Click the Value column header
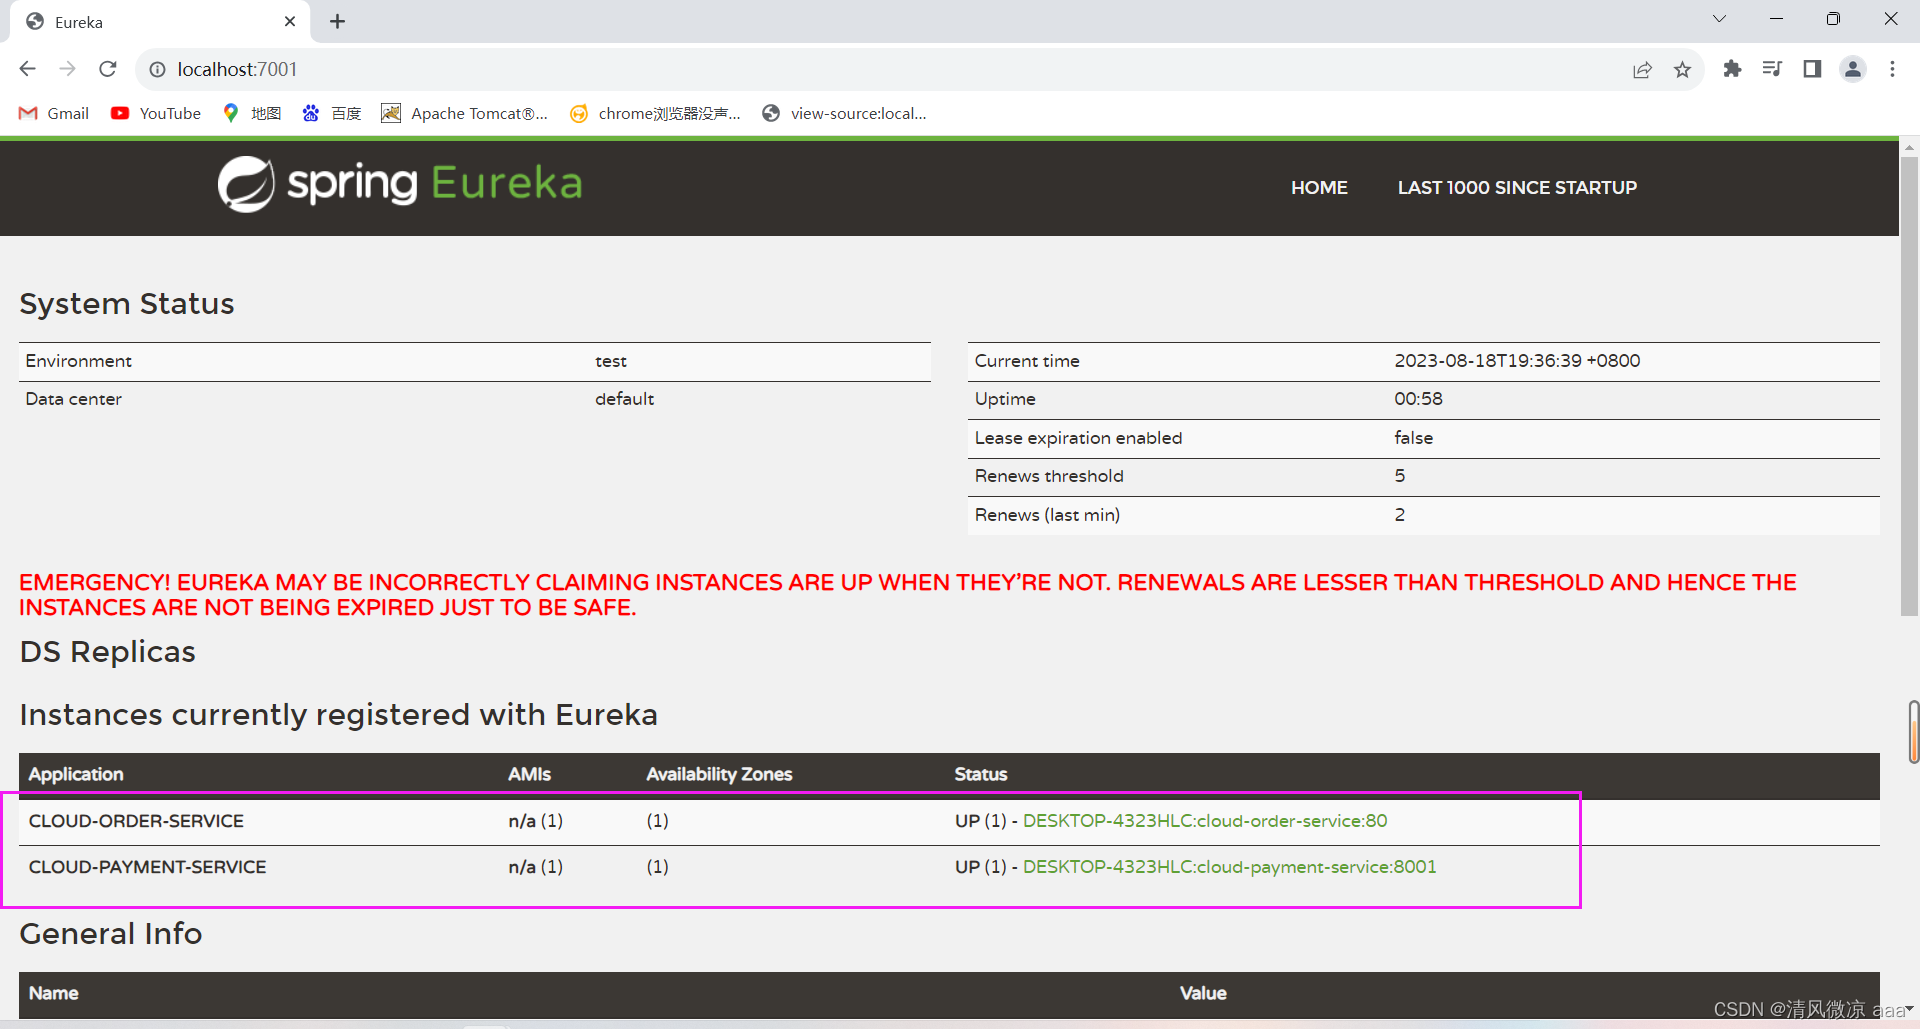The width and height of the screenshot is (1920, 1029). click(1203, 992)
